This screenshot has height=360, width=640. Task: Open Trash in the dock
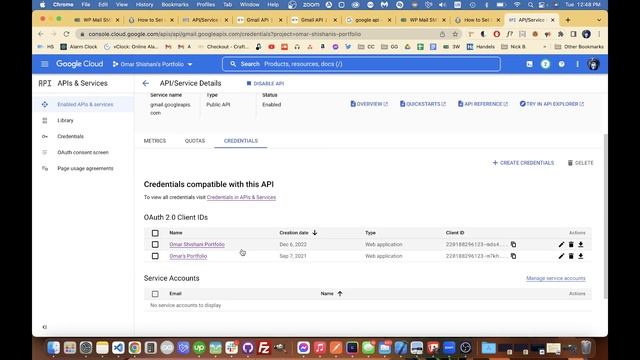pyautogui.click(x=586, y=348)
